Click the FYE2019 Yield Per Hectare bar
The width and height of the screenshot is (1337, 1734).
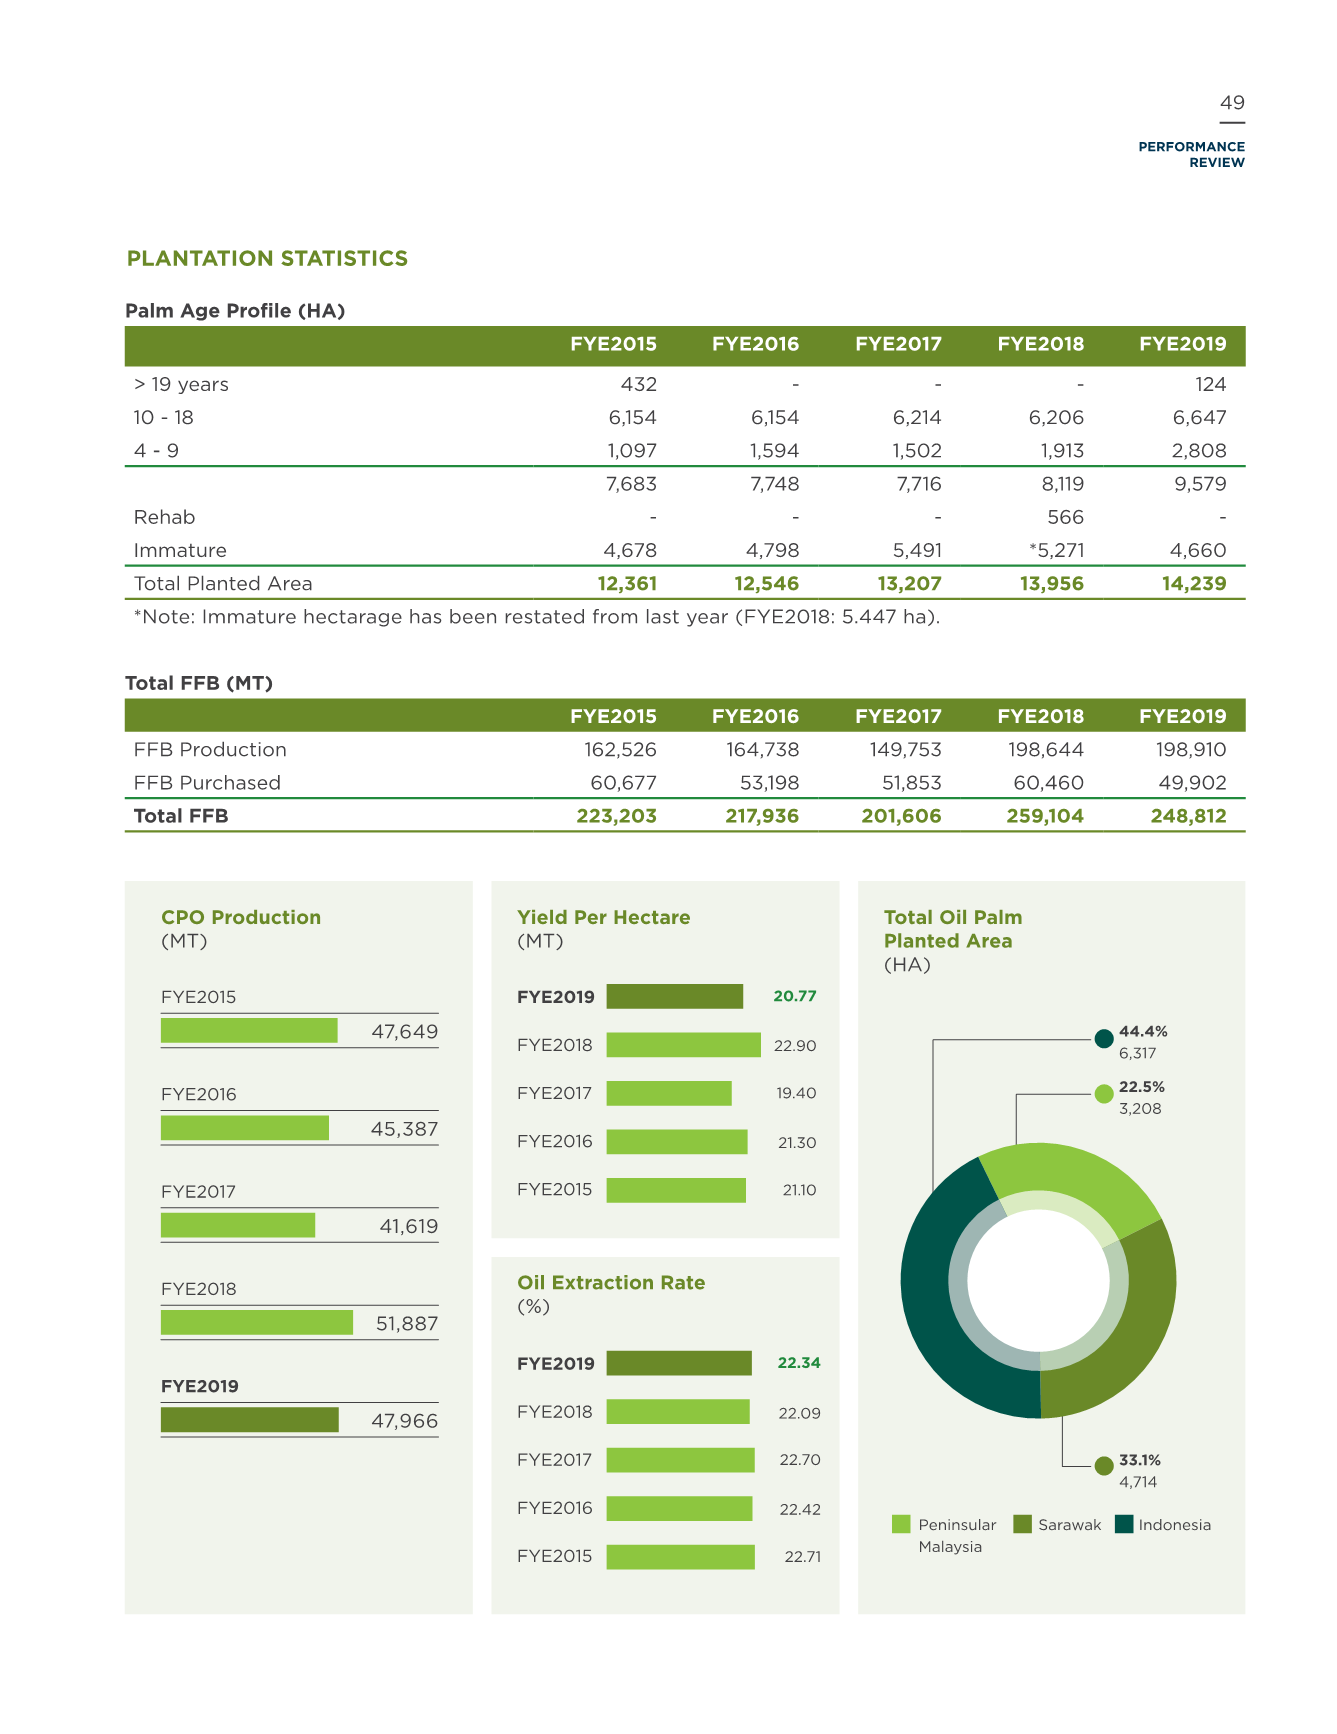tap(675, 997)
